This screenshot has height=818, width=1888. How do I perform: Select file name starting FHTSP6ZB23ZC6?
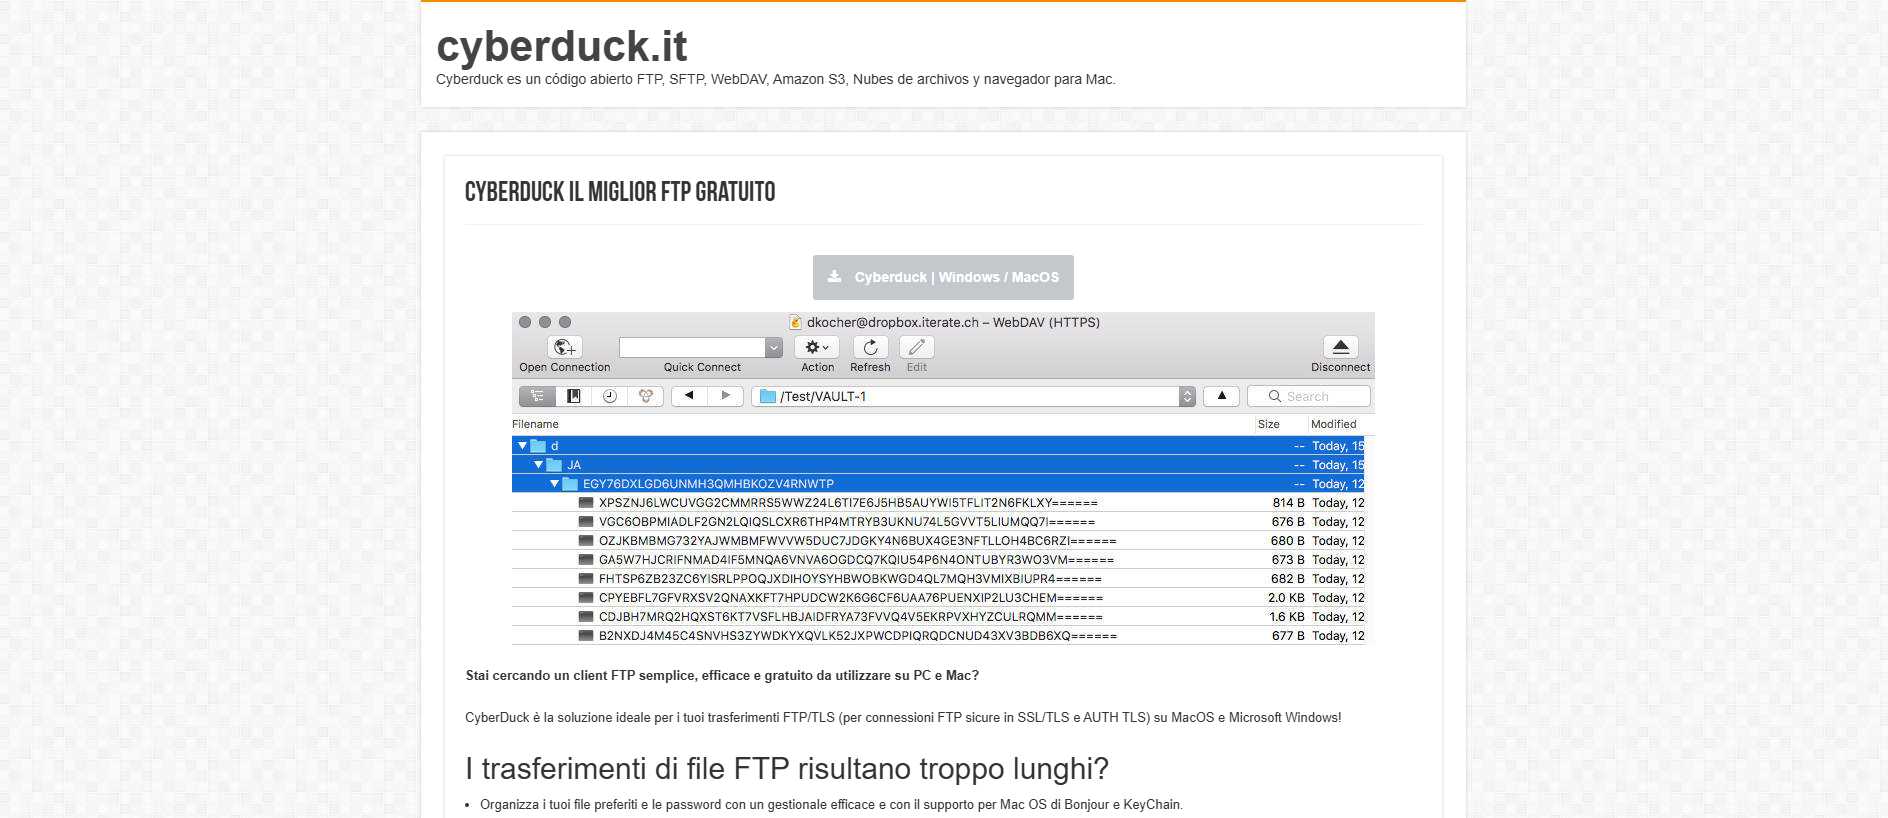point(850,579)
